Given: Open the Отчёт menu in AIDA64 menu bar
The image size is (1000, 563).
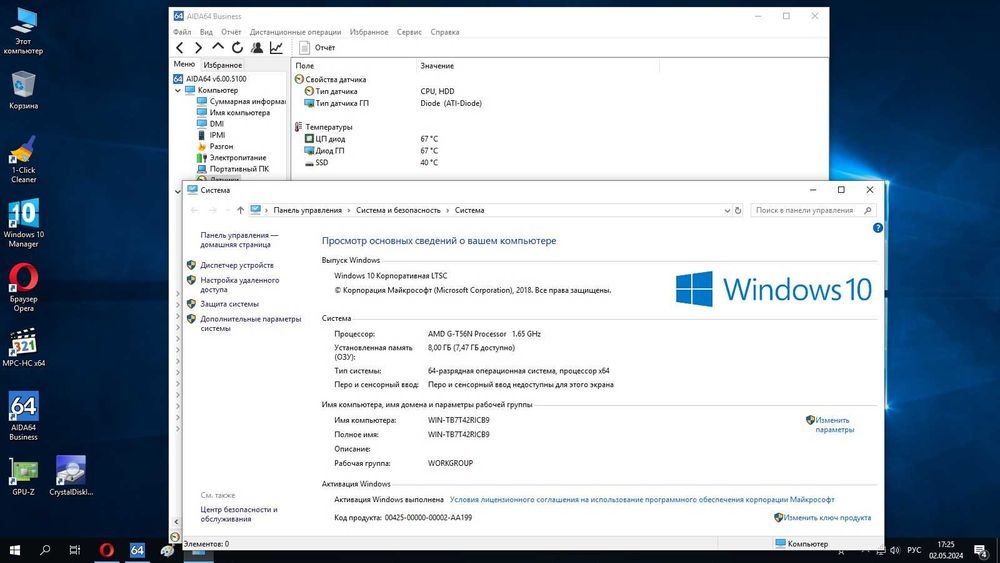Looking at the screenshot, I should pyautogui.click(x=231, y=32).
